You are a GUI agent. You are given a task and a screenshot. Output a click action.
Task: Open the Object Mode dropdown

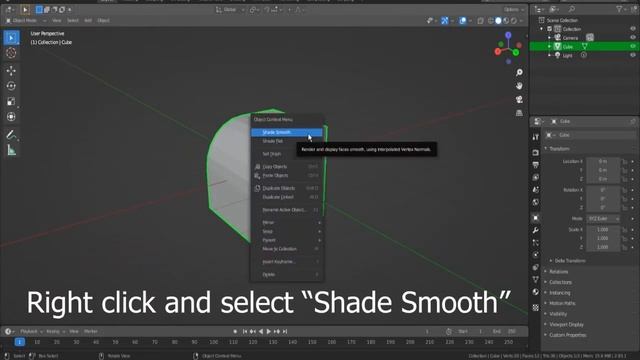tap(26, 20)
